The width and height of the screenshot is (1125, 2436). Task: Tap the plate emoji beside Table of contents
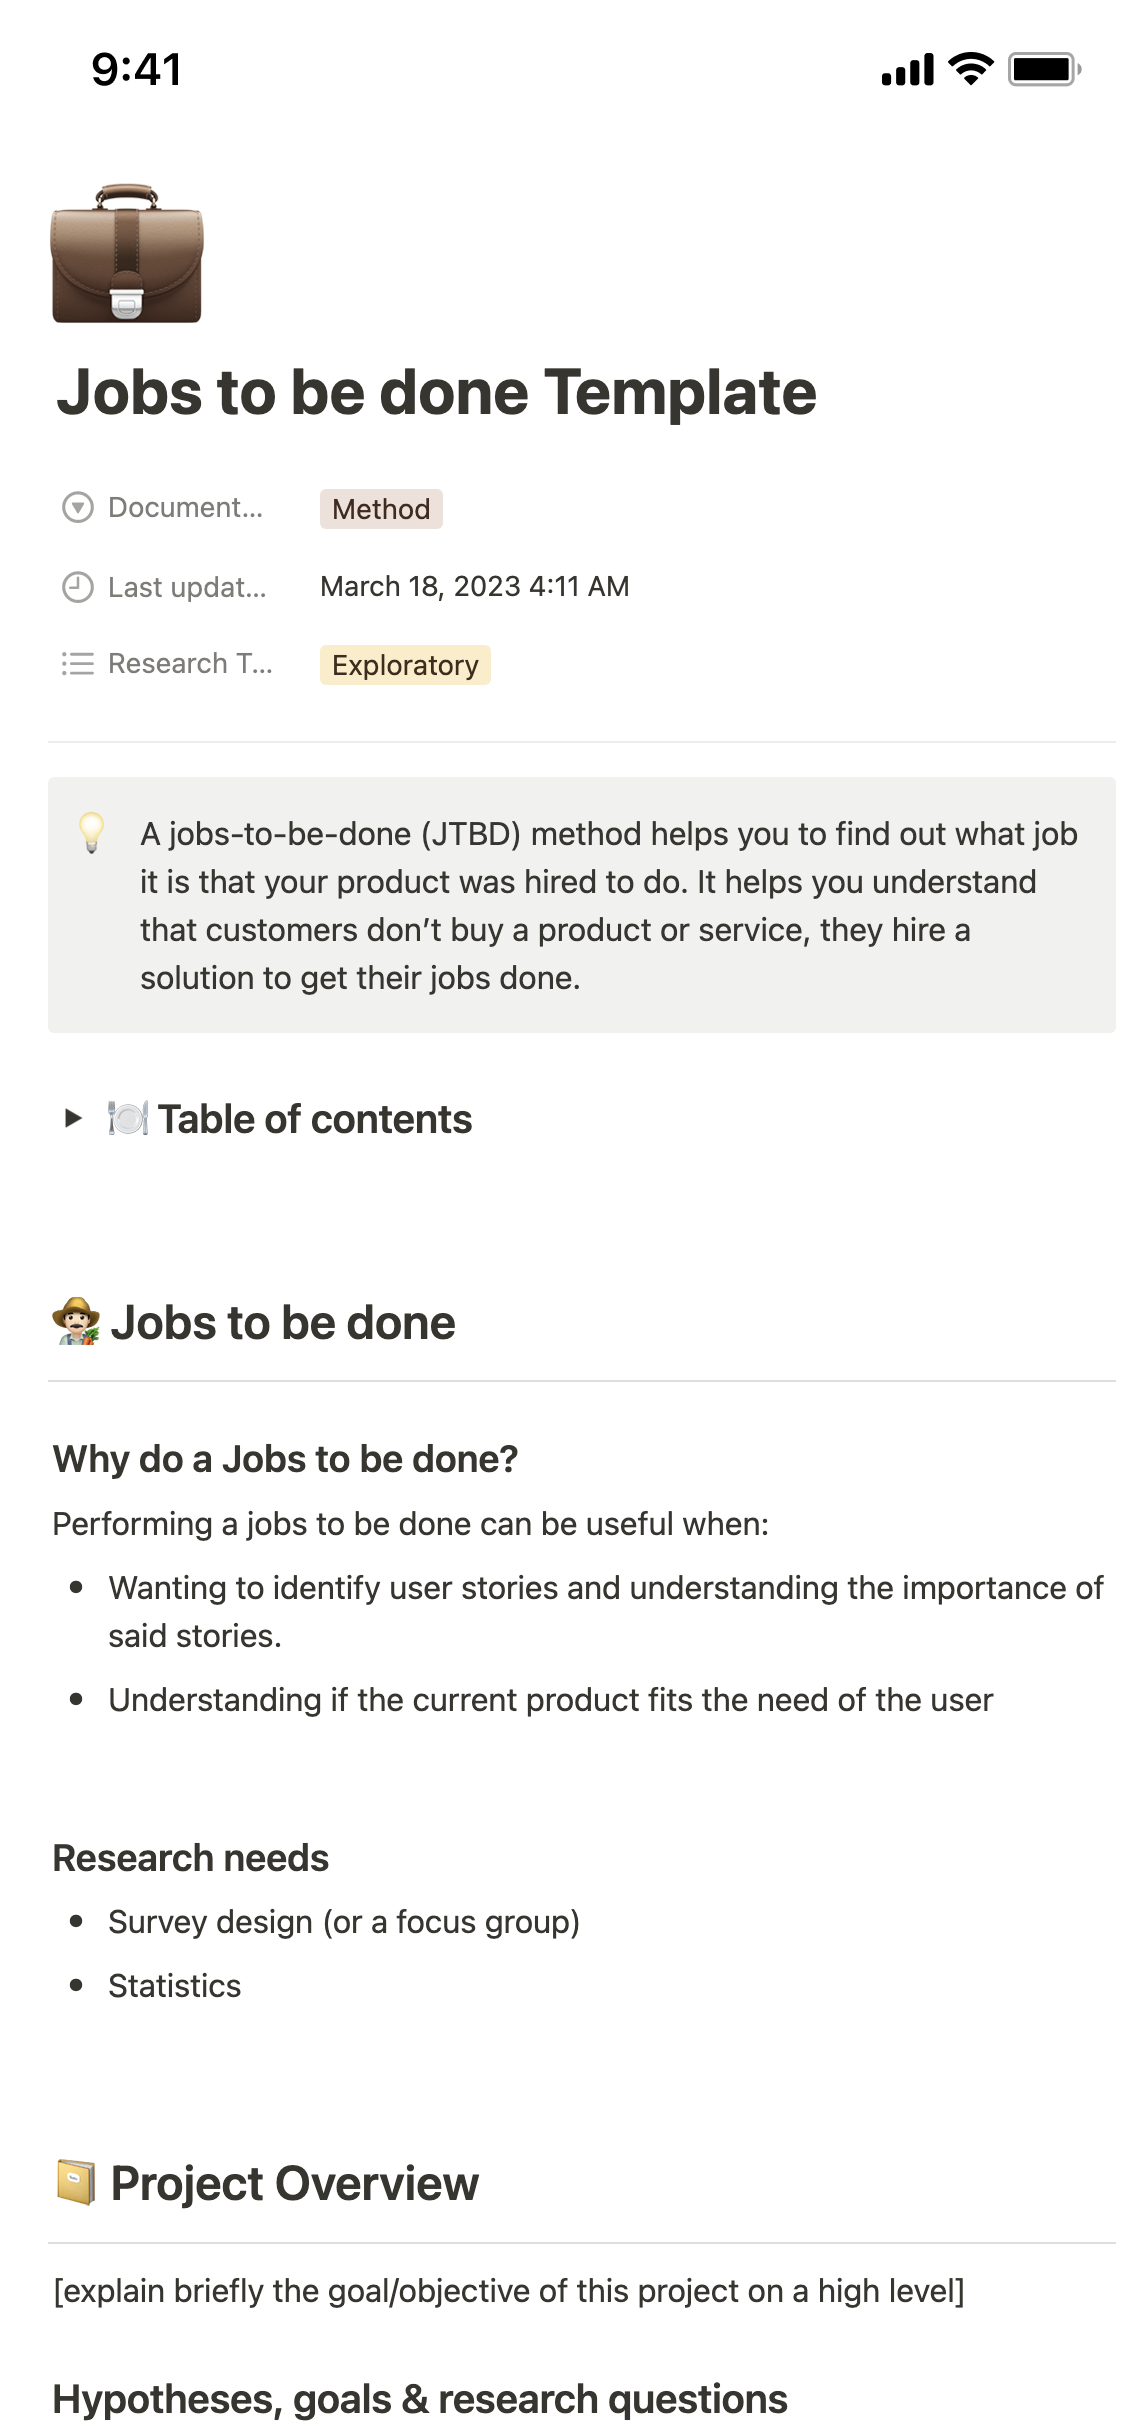coord(128,1118)
